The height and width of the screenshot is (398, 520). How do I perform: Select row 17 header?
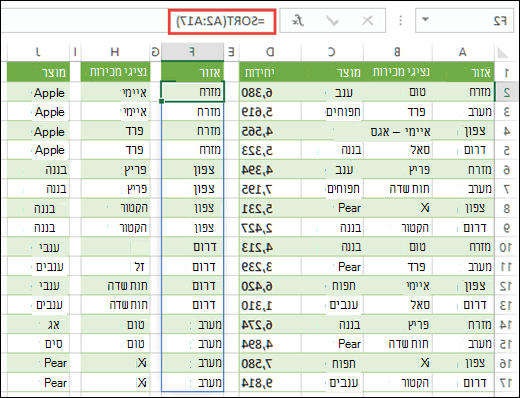(x=506, y=383)
